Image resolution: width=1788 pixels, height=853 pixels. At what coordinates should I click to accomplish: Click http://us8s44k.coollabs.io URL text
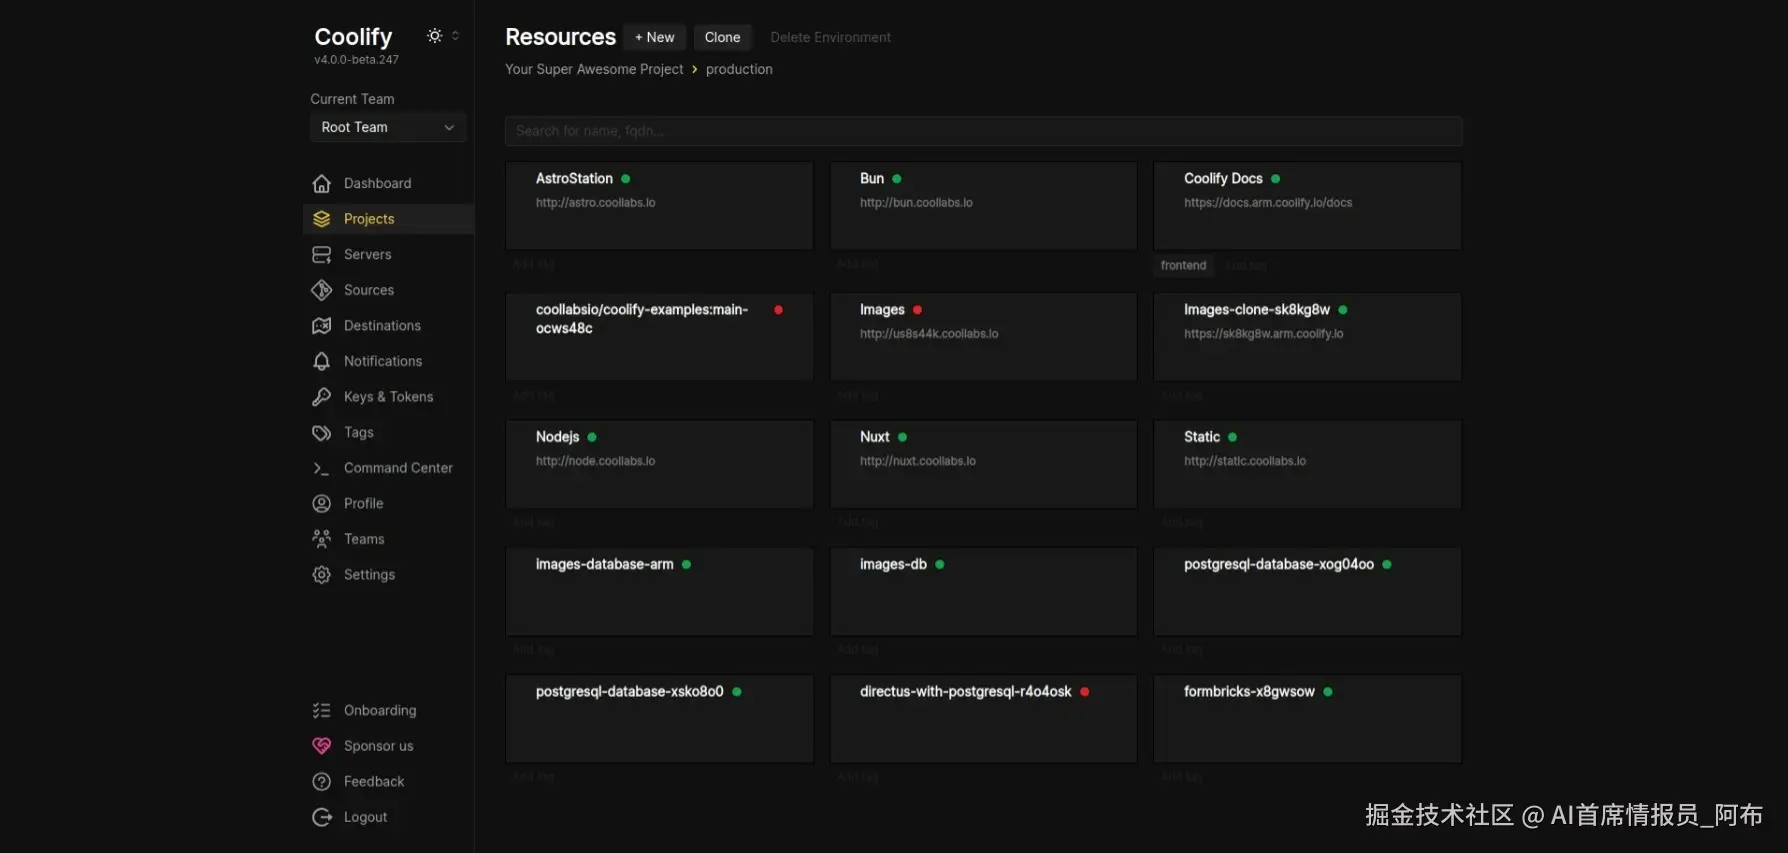click(929, 334)
